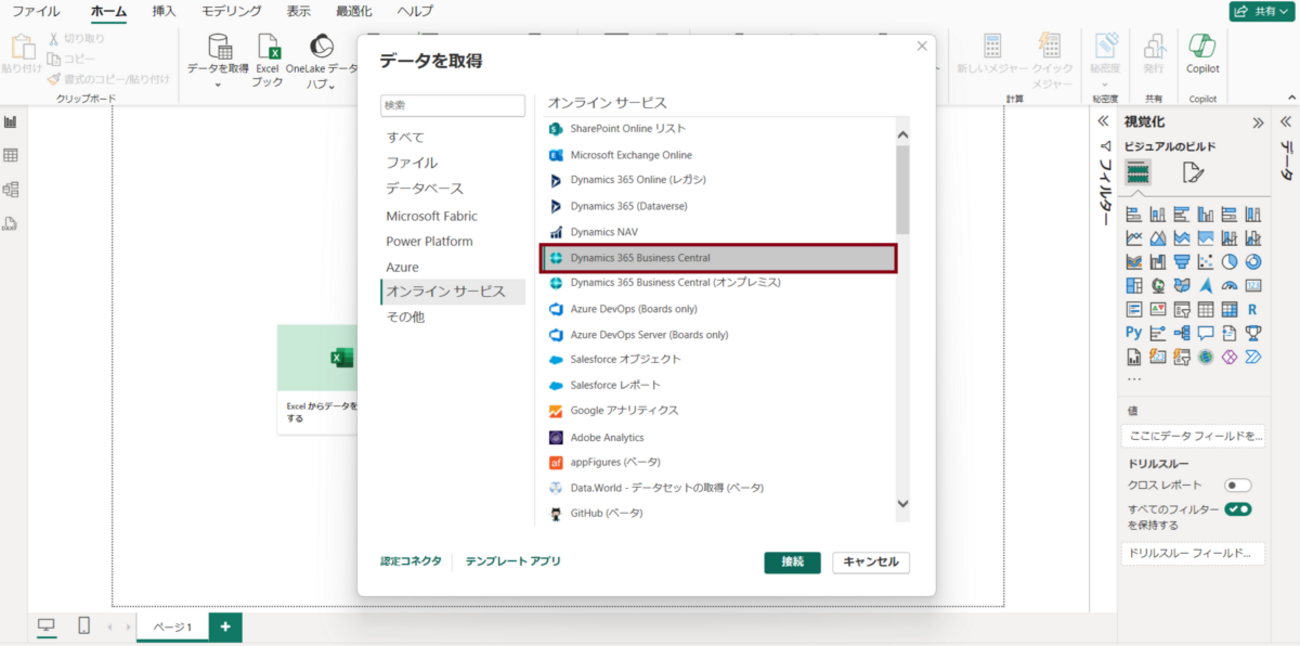Open Report view from left sidebar
Screen dimensions: 1300x646
pos(11,122)
